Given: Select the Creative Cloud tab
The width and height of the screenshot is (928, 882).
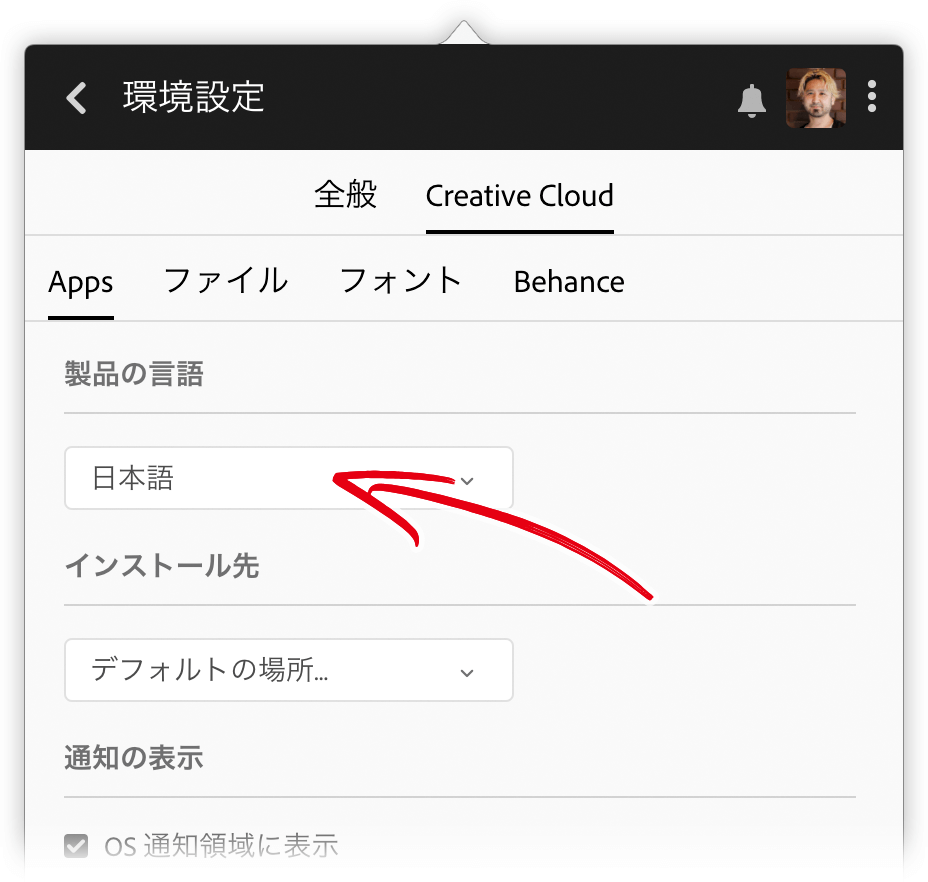Looking at the screenshot, I should coord(520,196).
